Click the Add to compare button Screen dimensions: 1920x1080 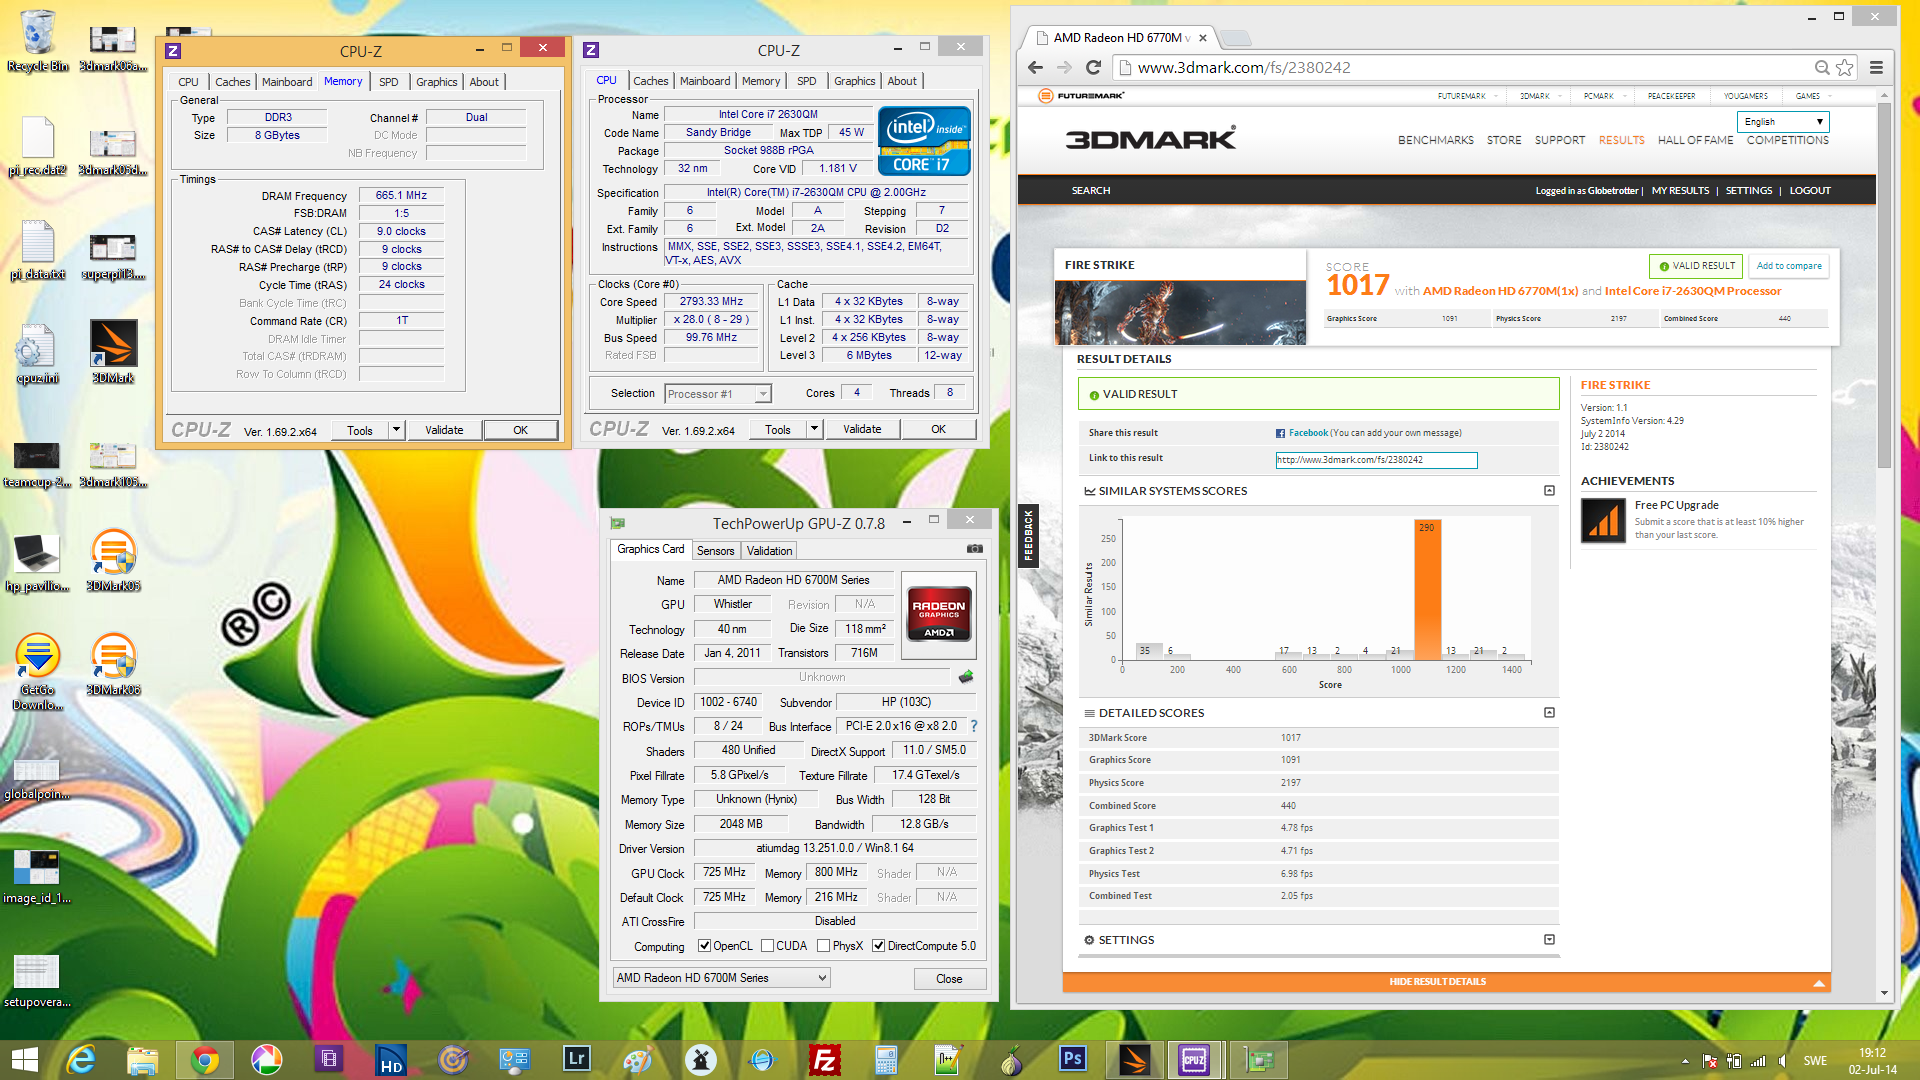(x=1789, y=266)
